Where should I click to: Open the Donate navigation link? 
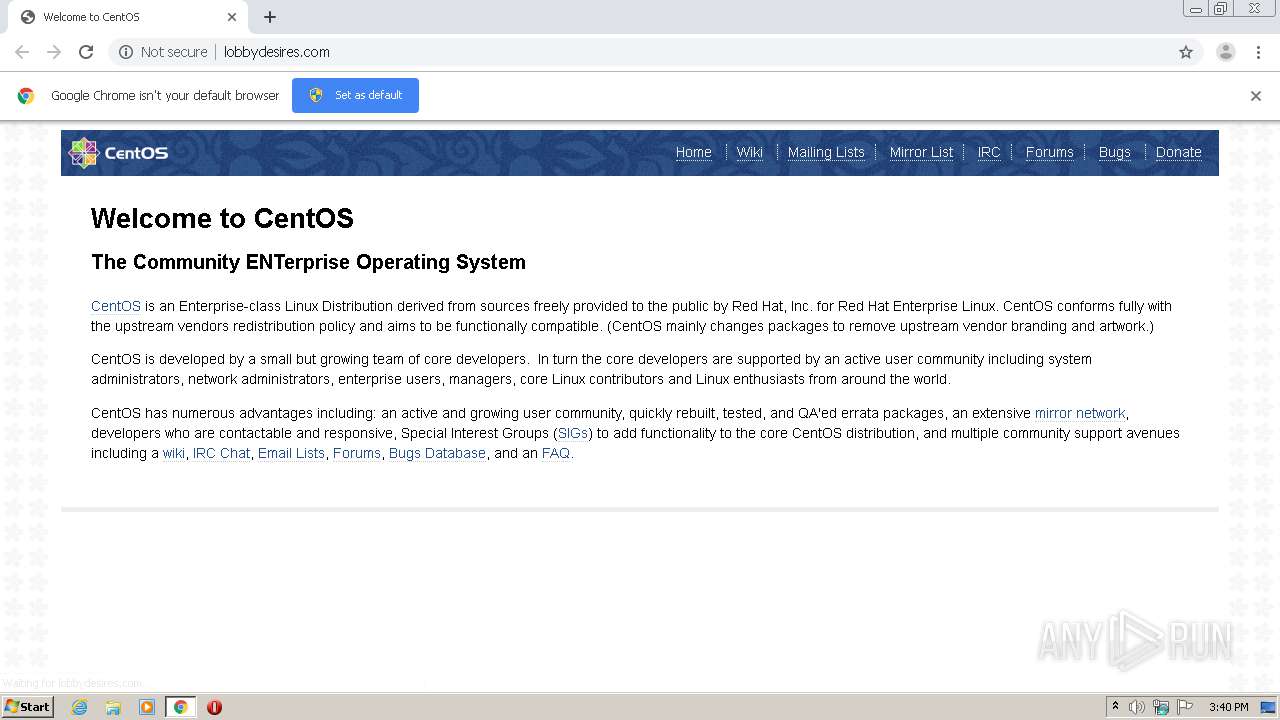pyautogui.click(x=1179, y=152)
